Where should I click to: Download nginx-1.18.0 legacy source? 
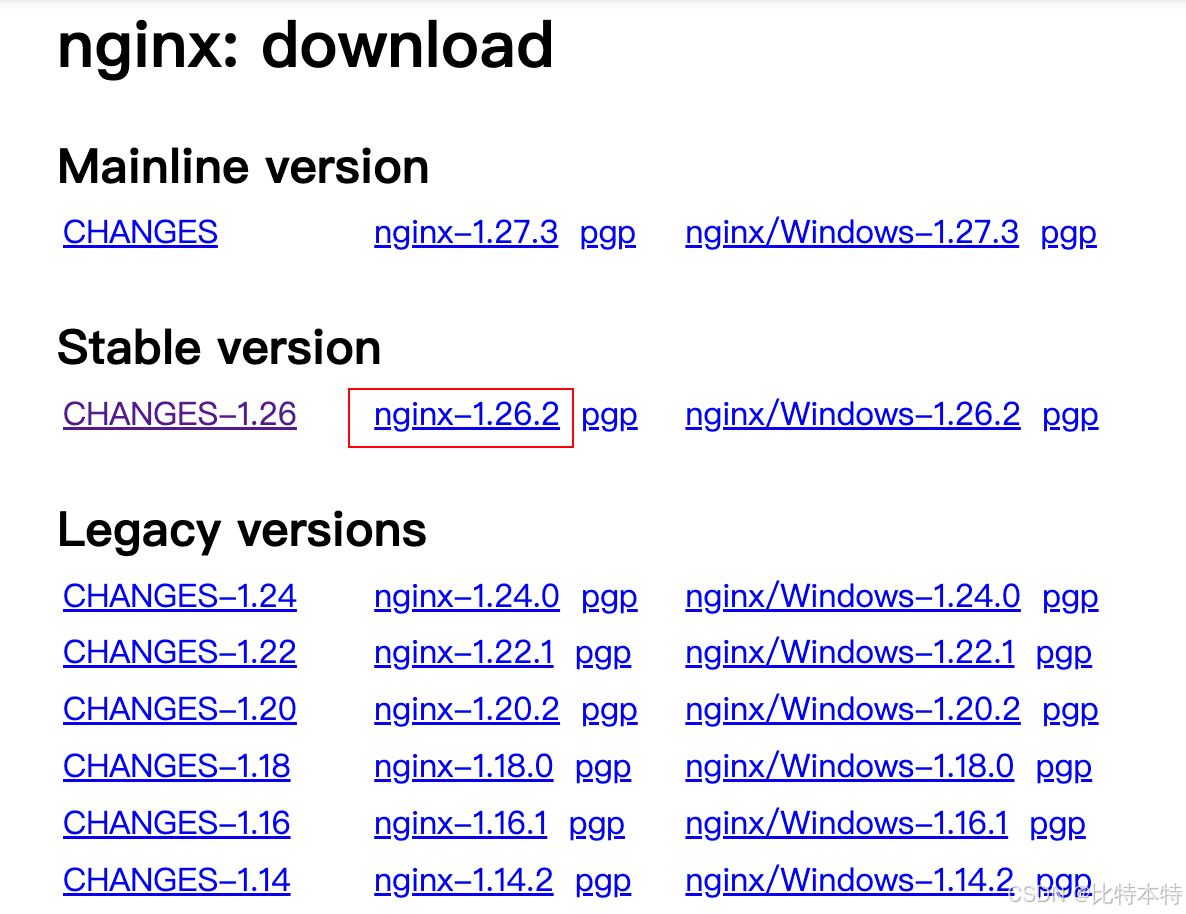click(464, 766)
